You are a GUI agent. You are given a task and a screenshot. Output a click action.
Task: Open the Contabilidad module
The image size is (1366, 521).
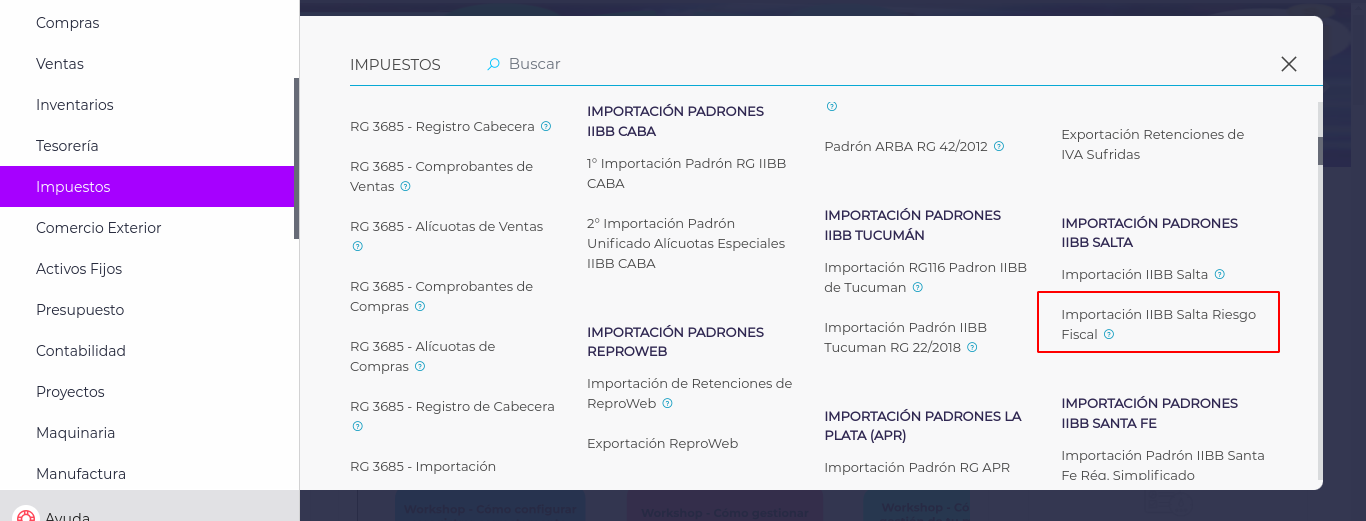click(147, 351)
